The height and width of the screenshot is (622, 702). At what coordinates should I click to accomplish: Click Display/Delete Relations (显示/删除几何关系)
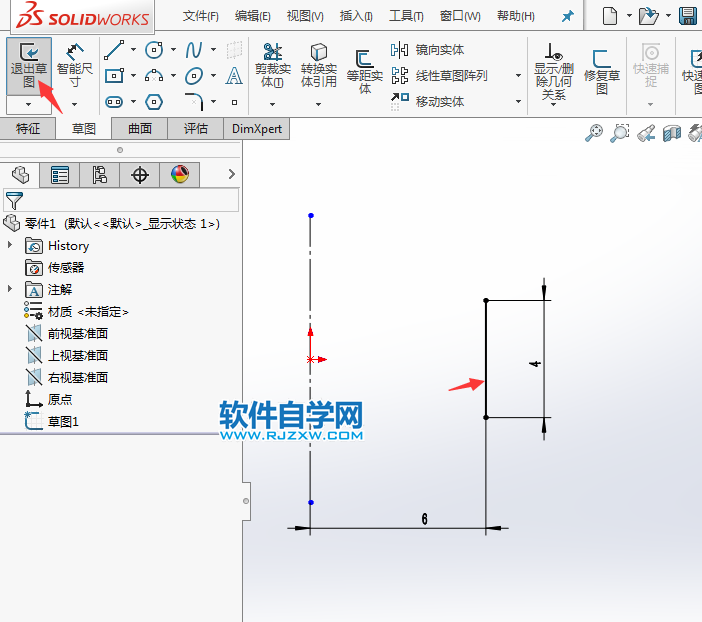[x=554, y=72]
